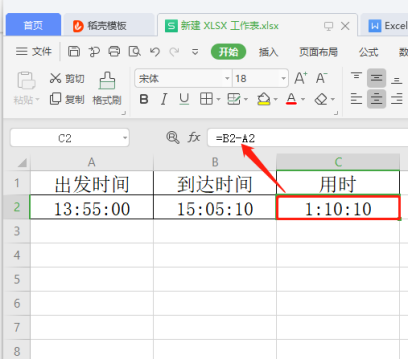Toggle Italic formatting
This screenshot has height=362, width=408.
pos(164,99)
